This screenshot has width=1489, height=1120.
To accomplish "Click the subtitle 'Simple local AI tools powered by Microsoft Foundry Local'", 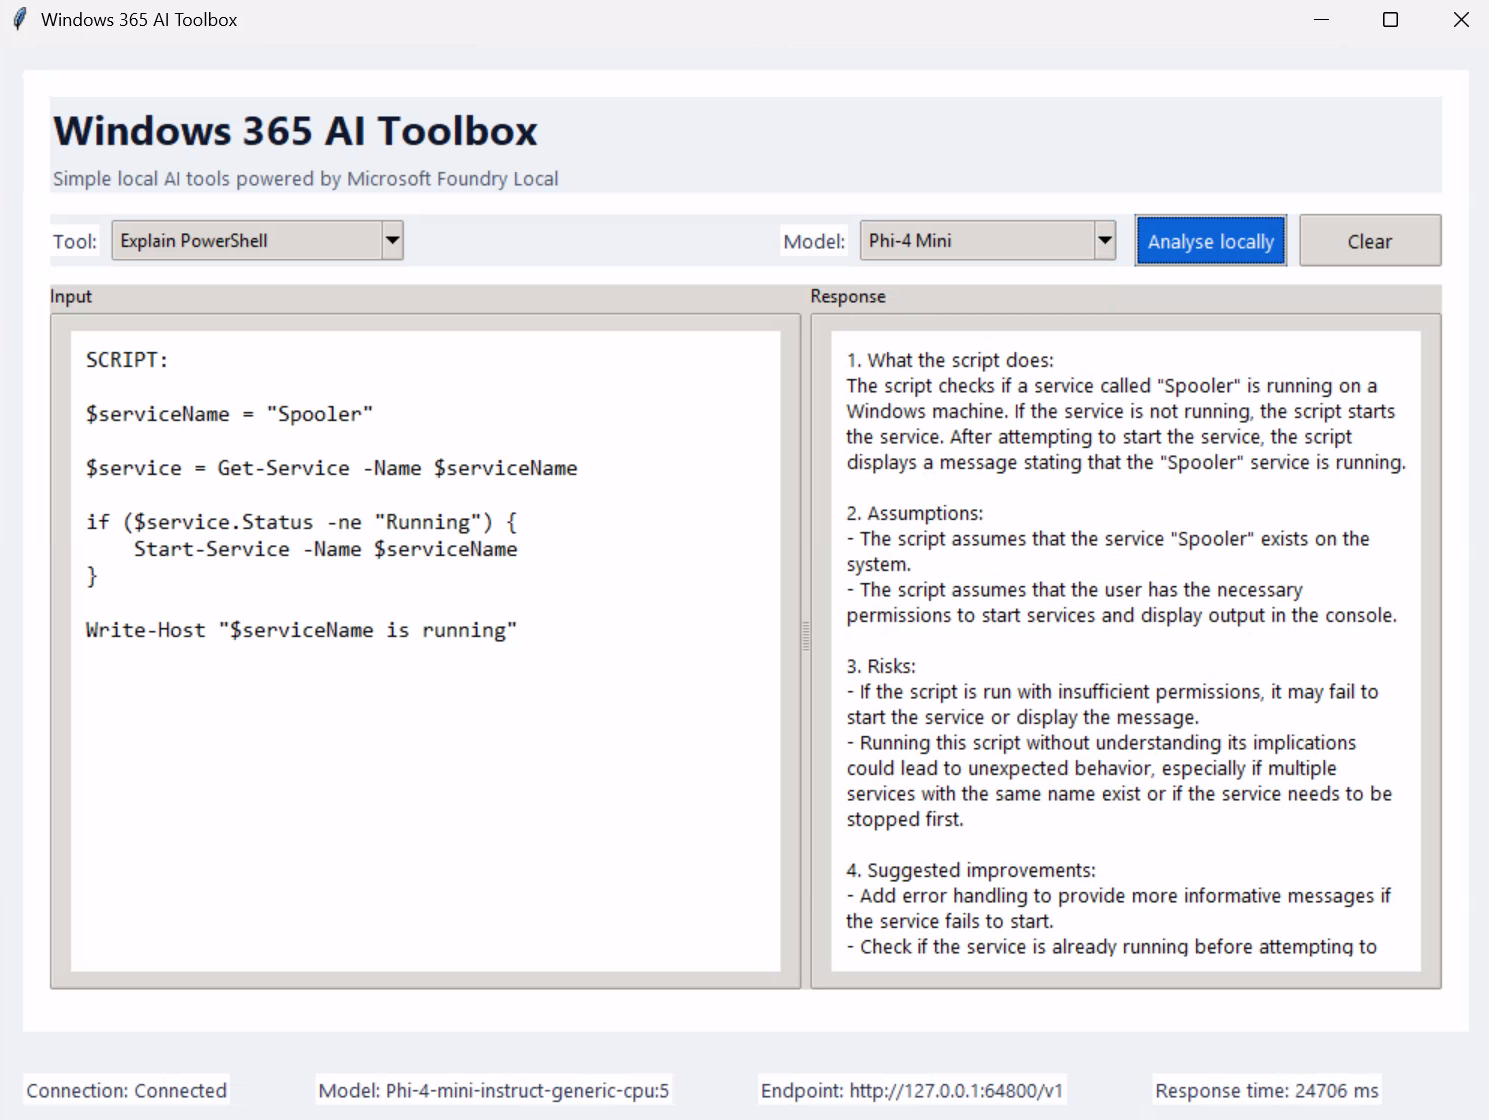I will coord(305,179).
